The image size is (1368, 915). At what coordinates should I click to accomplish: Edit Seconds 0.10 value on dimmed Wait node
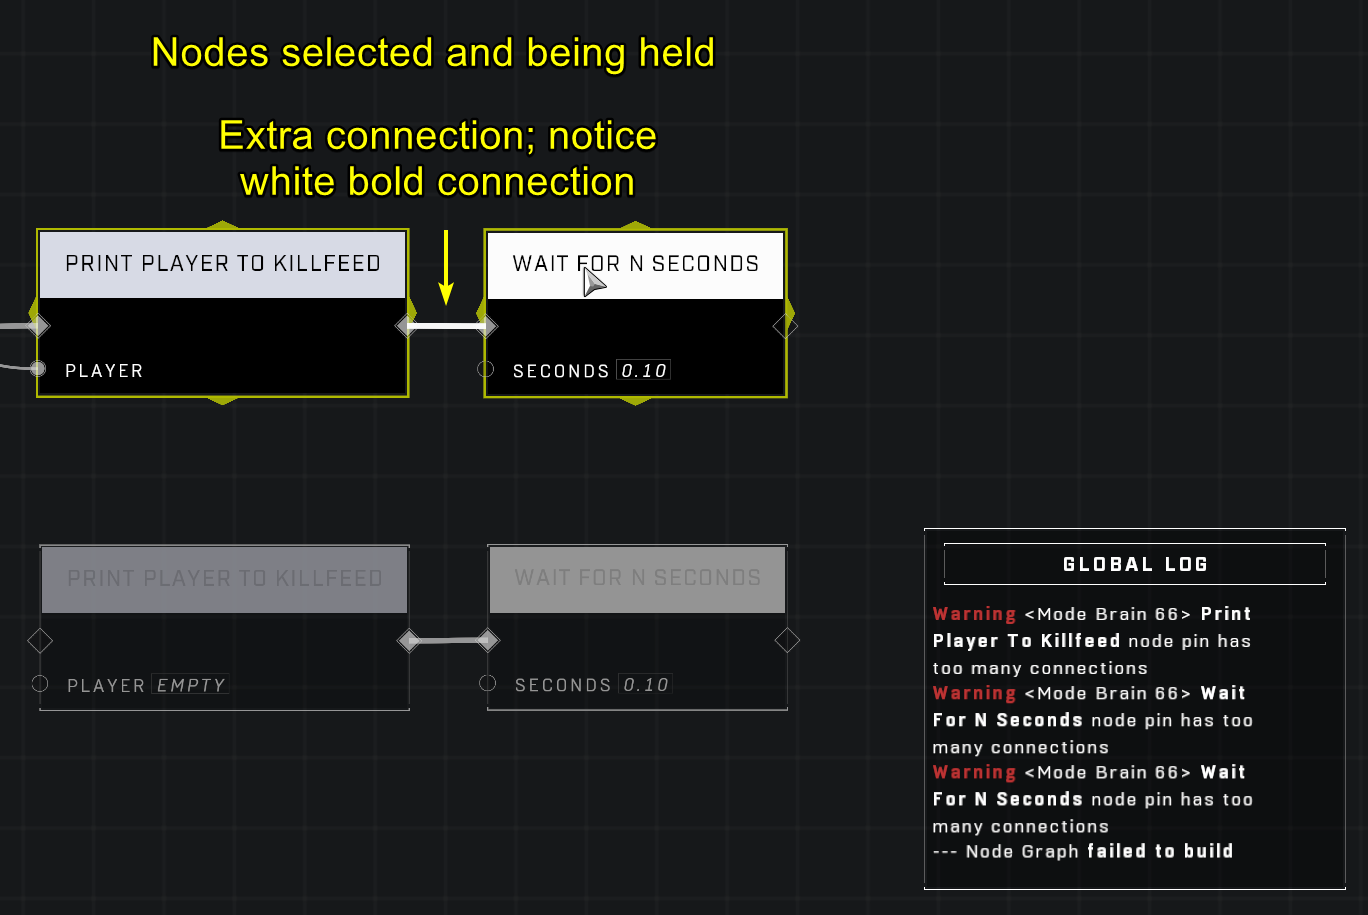pyautogui.click(x=645, y=686)
